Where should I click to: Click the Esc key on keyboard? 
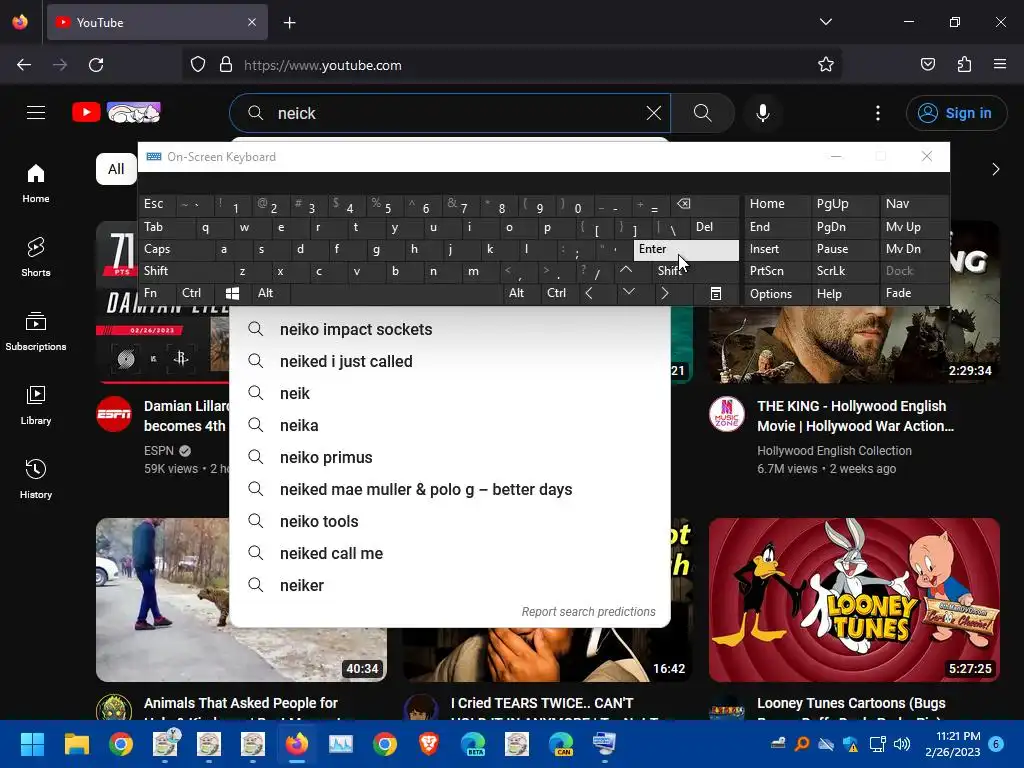coord(157,204)
